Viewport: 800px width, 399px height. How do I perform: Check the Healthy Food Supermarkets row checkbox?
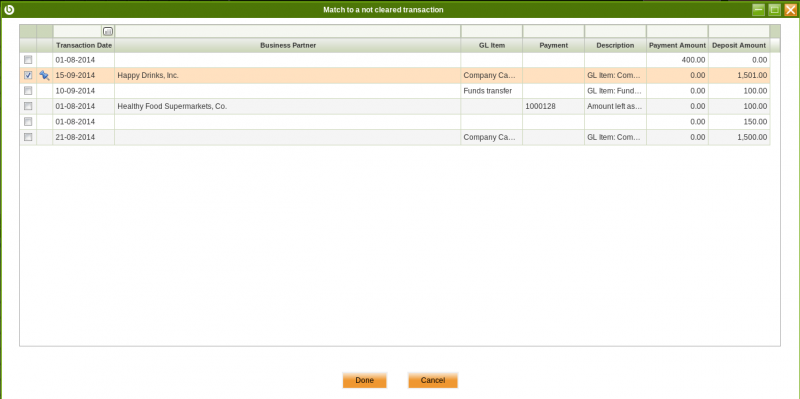coord(28,106)
